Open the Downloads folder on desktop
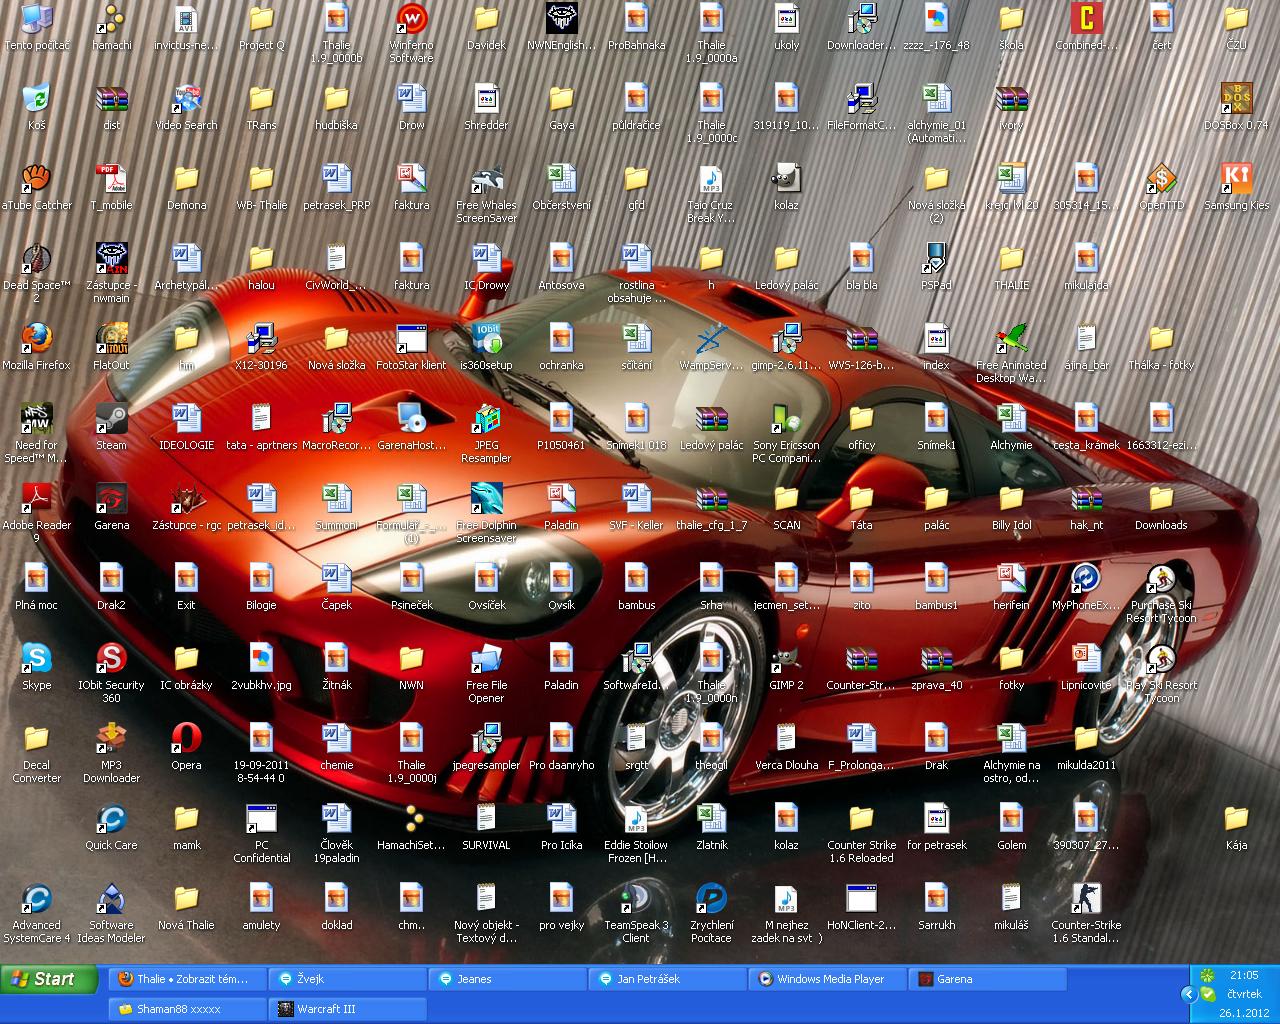This screenshot has height=1024, width=1280. [1161, 500]
